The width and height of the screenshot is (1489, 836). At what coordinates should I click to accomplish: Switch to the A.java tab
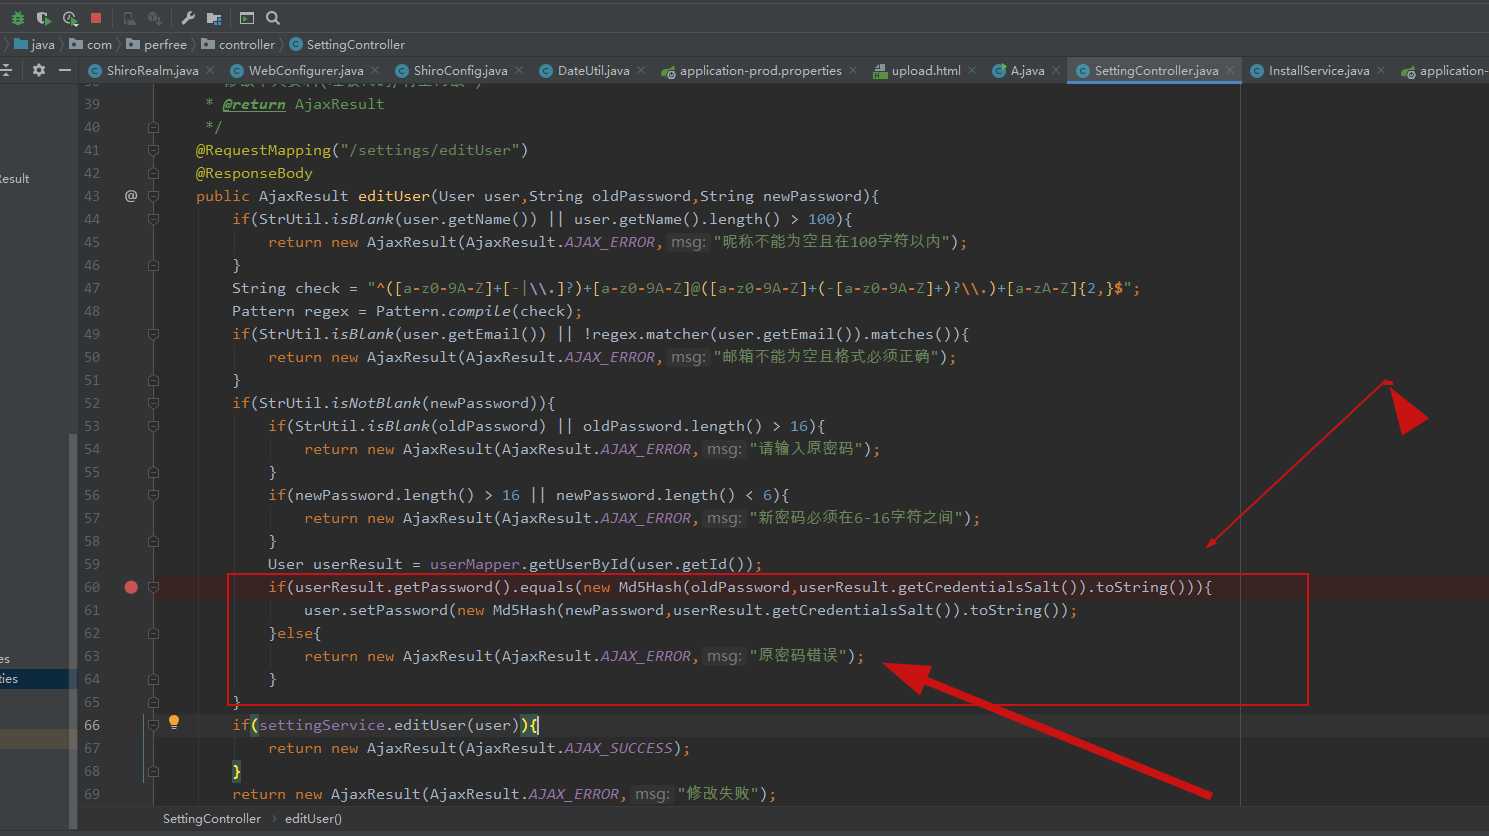pyautogui.click(x=1027, y=70)
